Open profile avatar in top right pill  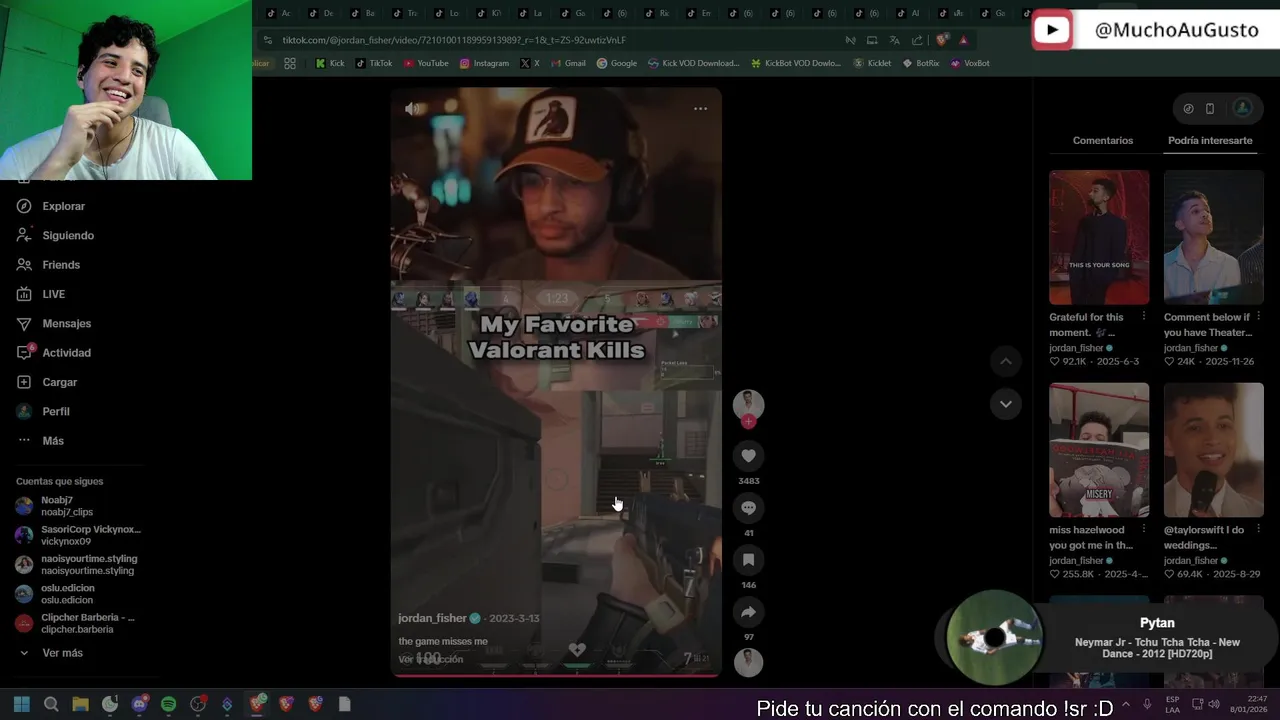1242,108
